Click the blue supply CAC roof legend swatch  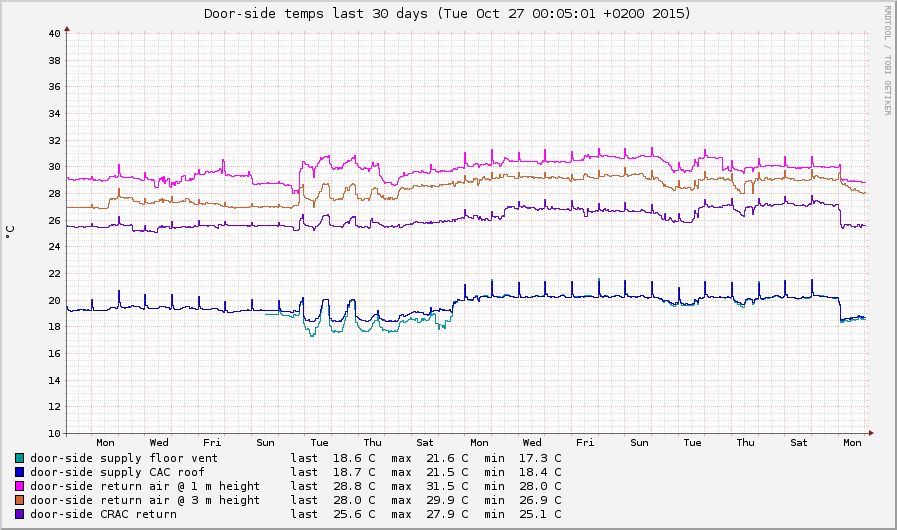[19, 472]
